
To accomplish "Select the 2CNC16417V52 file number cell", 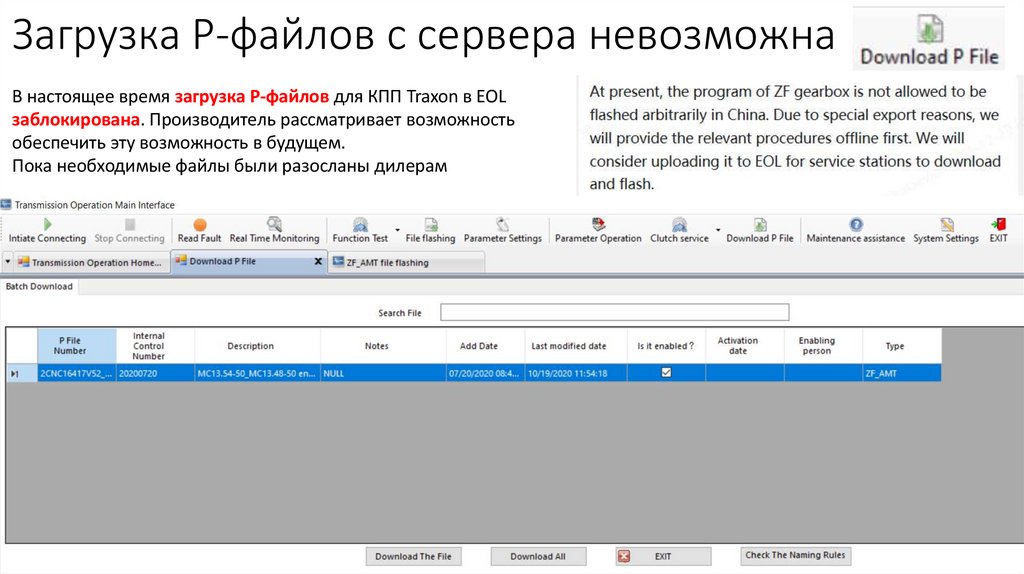I will click(77, 374).
